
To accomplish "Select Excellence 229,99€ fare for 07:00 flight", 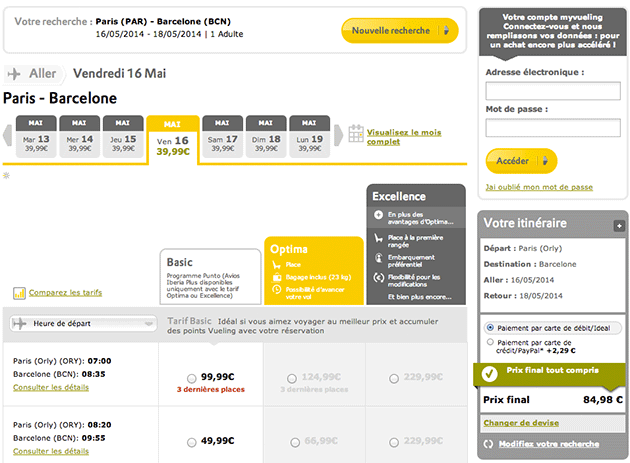I will [x=394, y=378].
